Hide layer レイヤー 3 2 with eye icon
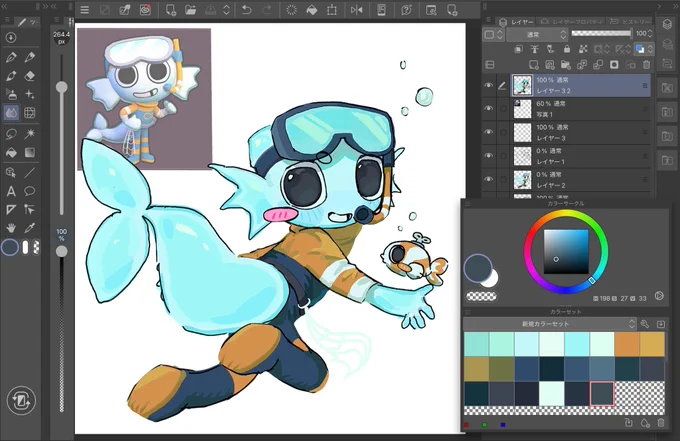The width and height of the screenshot is (680, 441). pyautogui.click(x=489, y=85)
